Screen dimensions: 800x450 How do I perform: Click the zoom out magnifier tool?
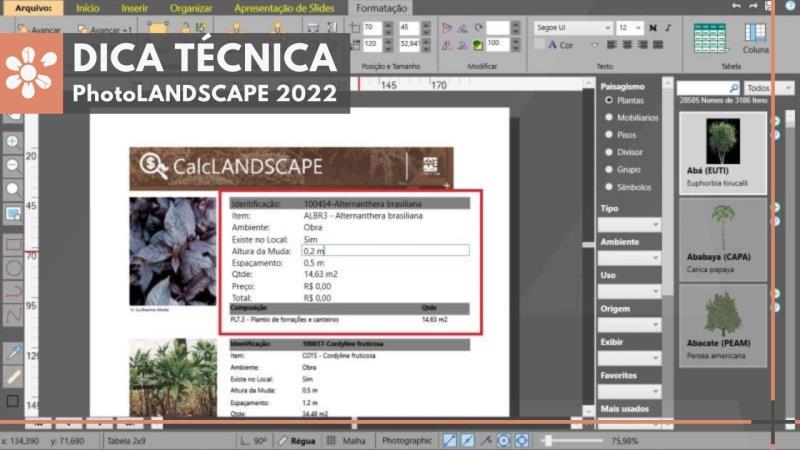coord(13,165)
